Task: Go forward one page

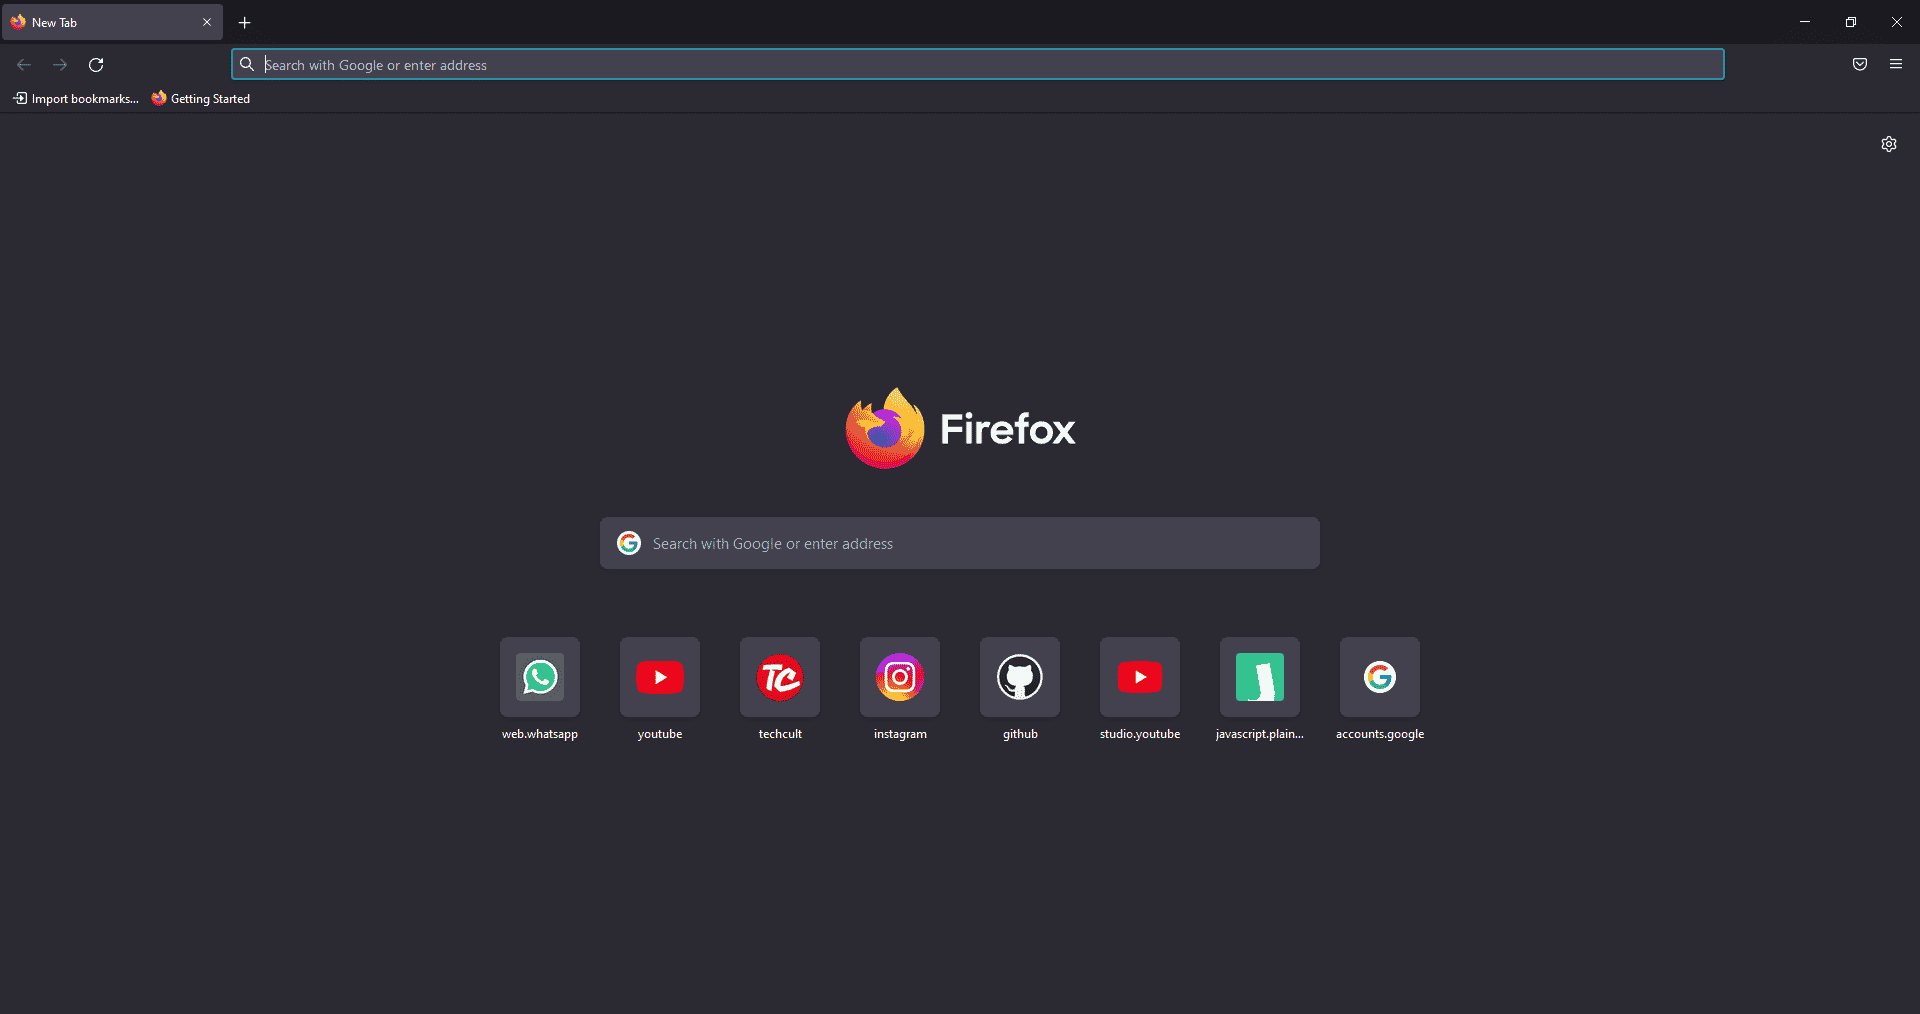Action: click(x=60, y=65)
